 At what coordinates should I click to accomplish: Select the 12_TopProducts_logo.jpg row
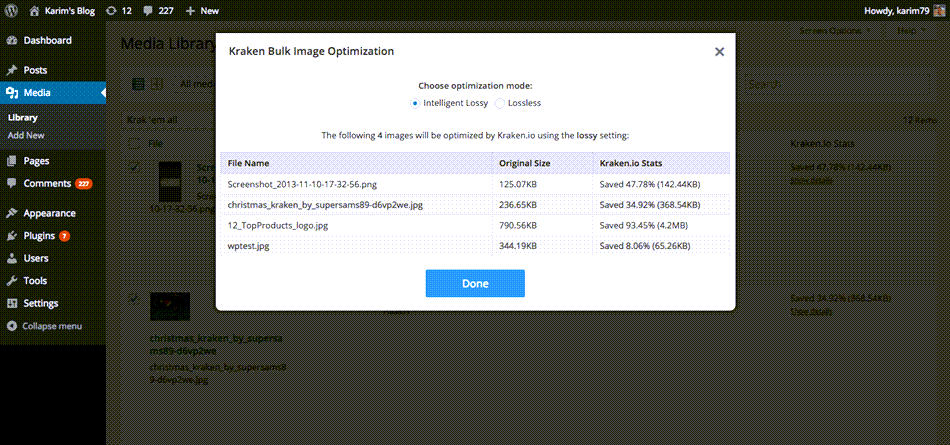click(475, 226)
